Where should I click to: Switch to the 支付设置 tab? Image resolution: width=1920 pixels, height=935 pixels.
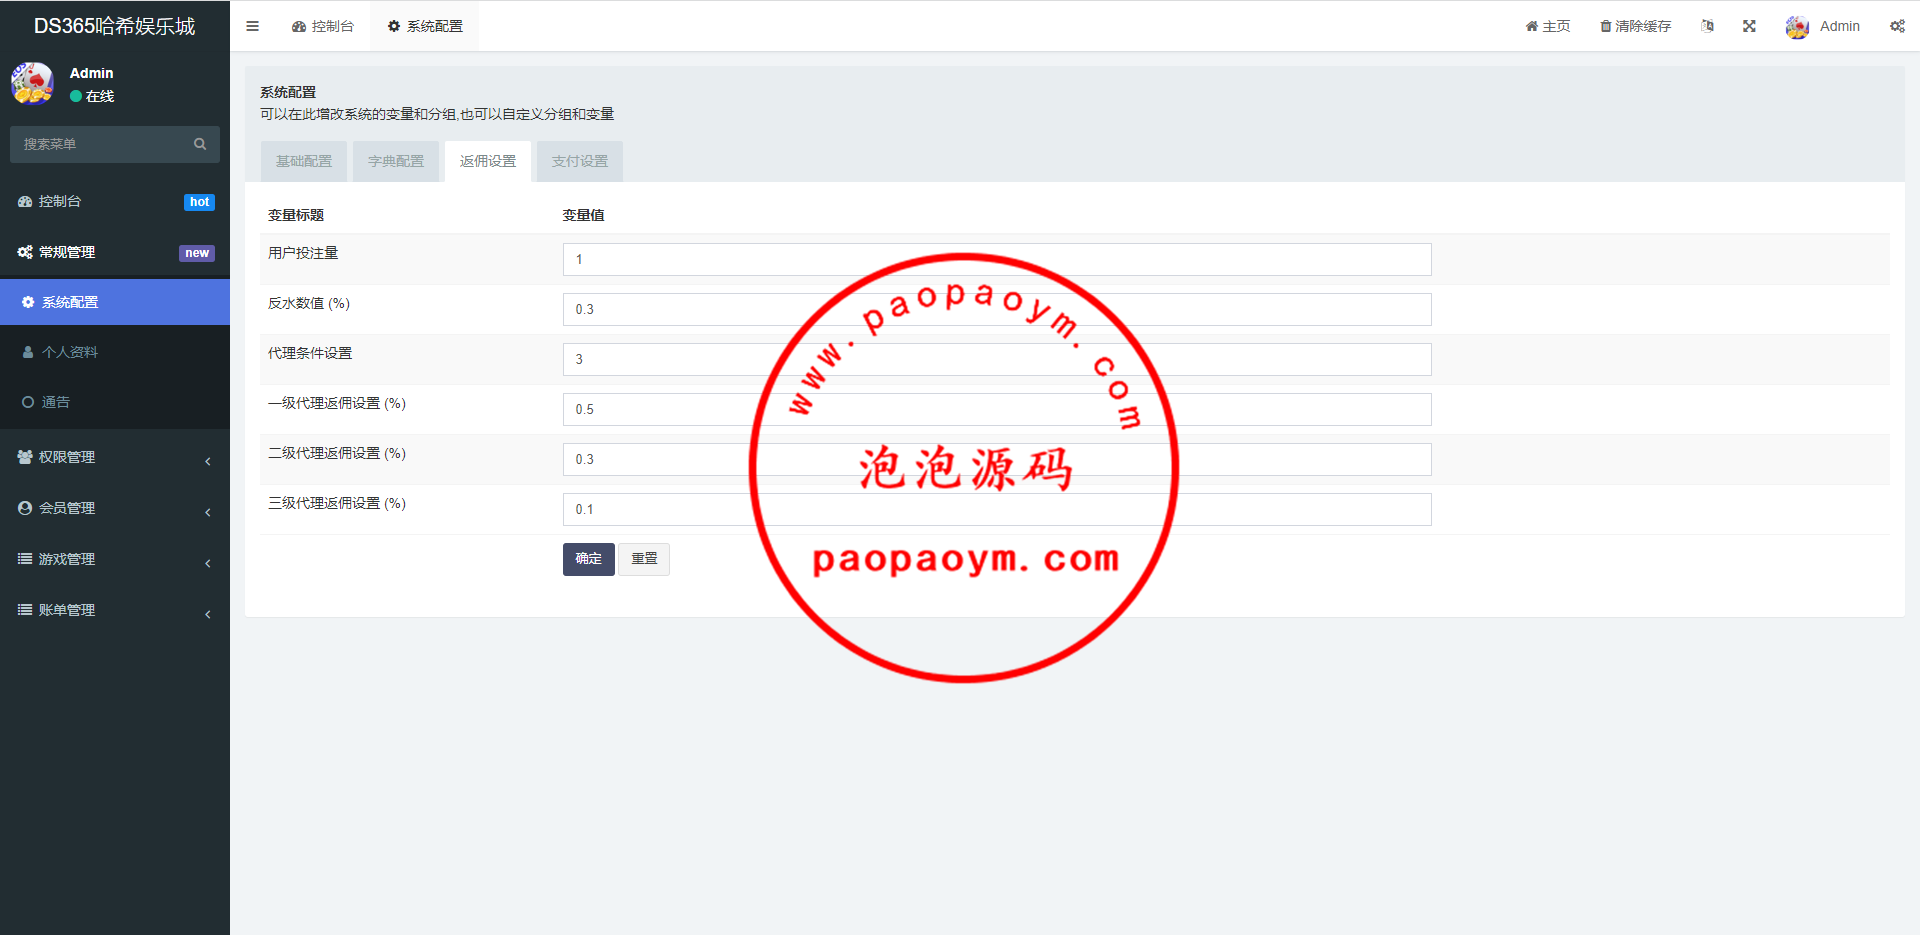point(580,161)
